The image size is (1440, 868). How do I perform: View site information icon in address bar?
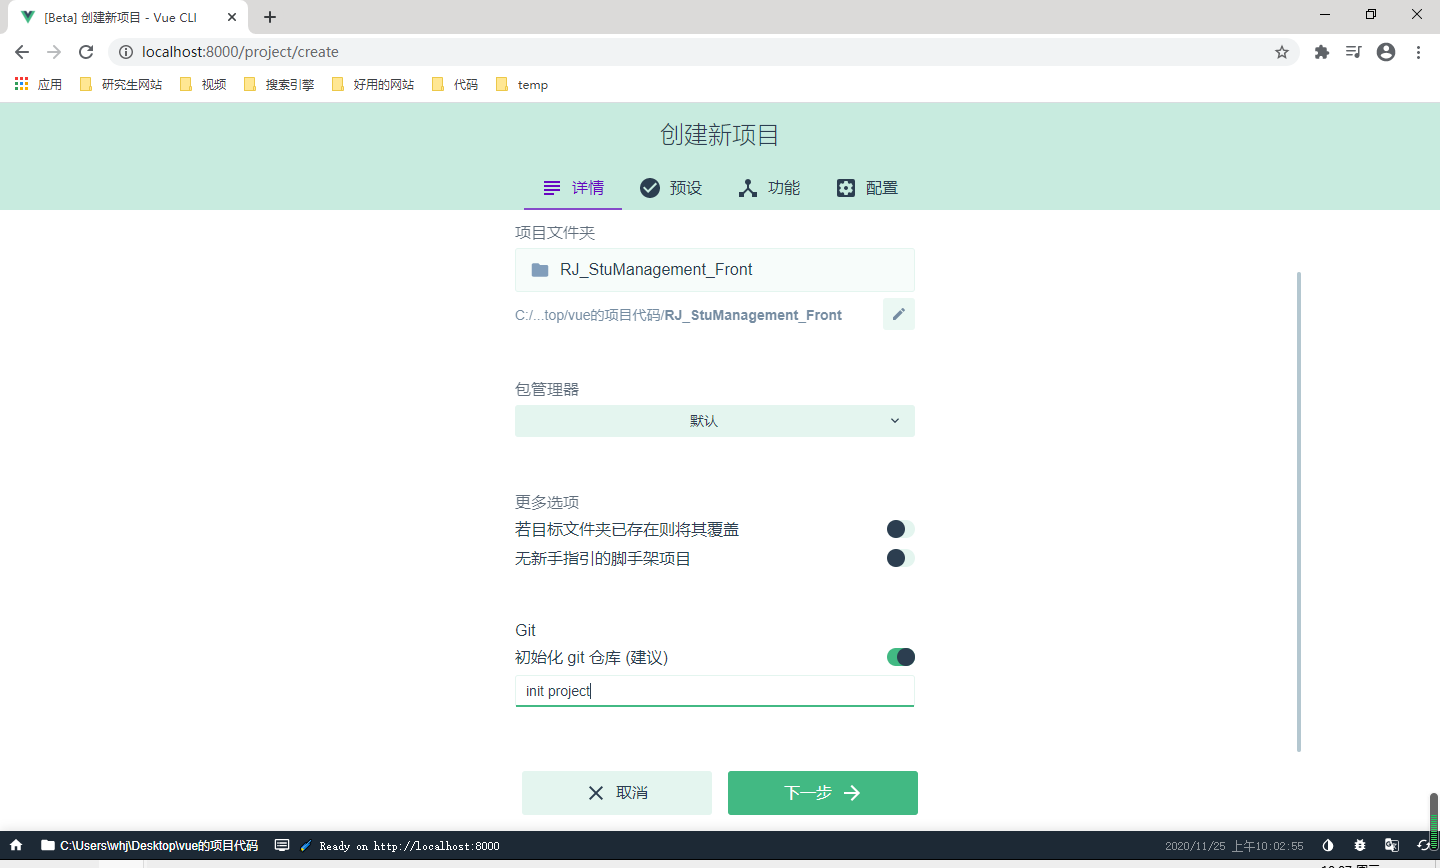(126, 52)
